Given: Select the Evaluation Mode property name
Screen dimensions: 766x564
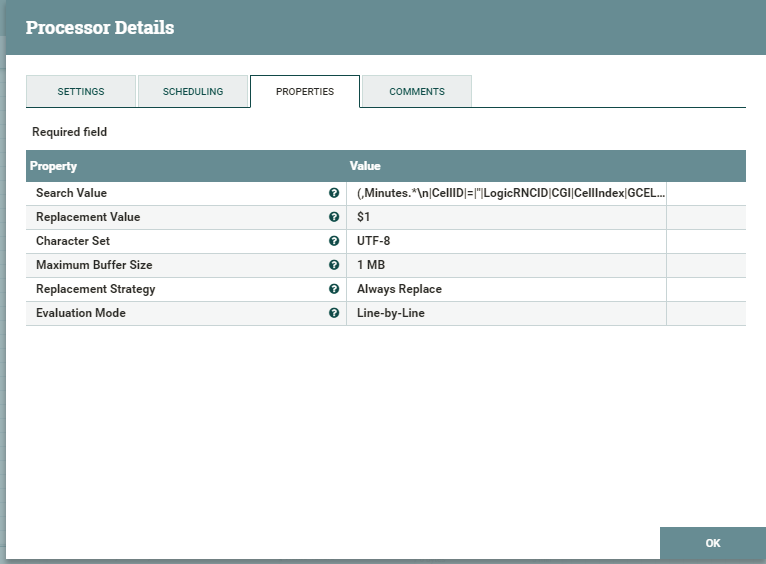Looking at the screenshot, I should [81, 313].
